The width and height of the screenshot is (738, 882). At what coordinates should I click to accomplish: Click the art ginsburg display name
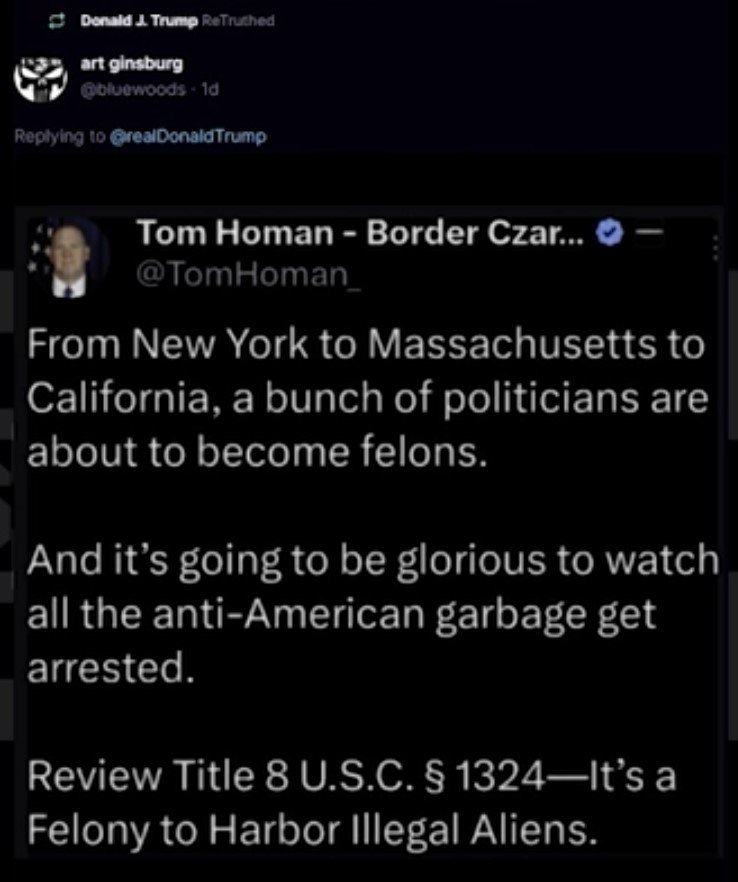point(132,64)
